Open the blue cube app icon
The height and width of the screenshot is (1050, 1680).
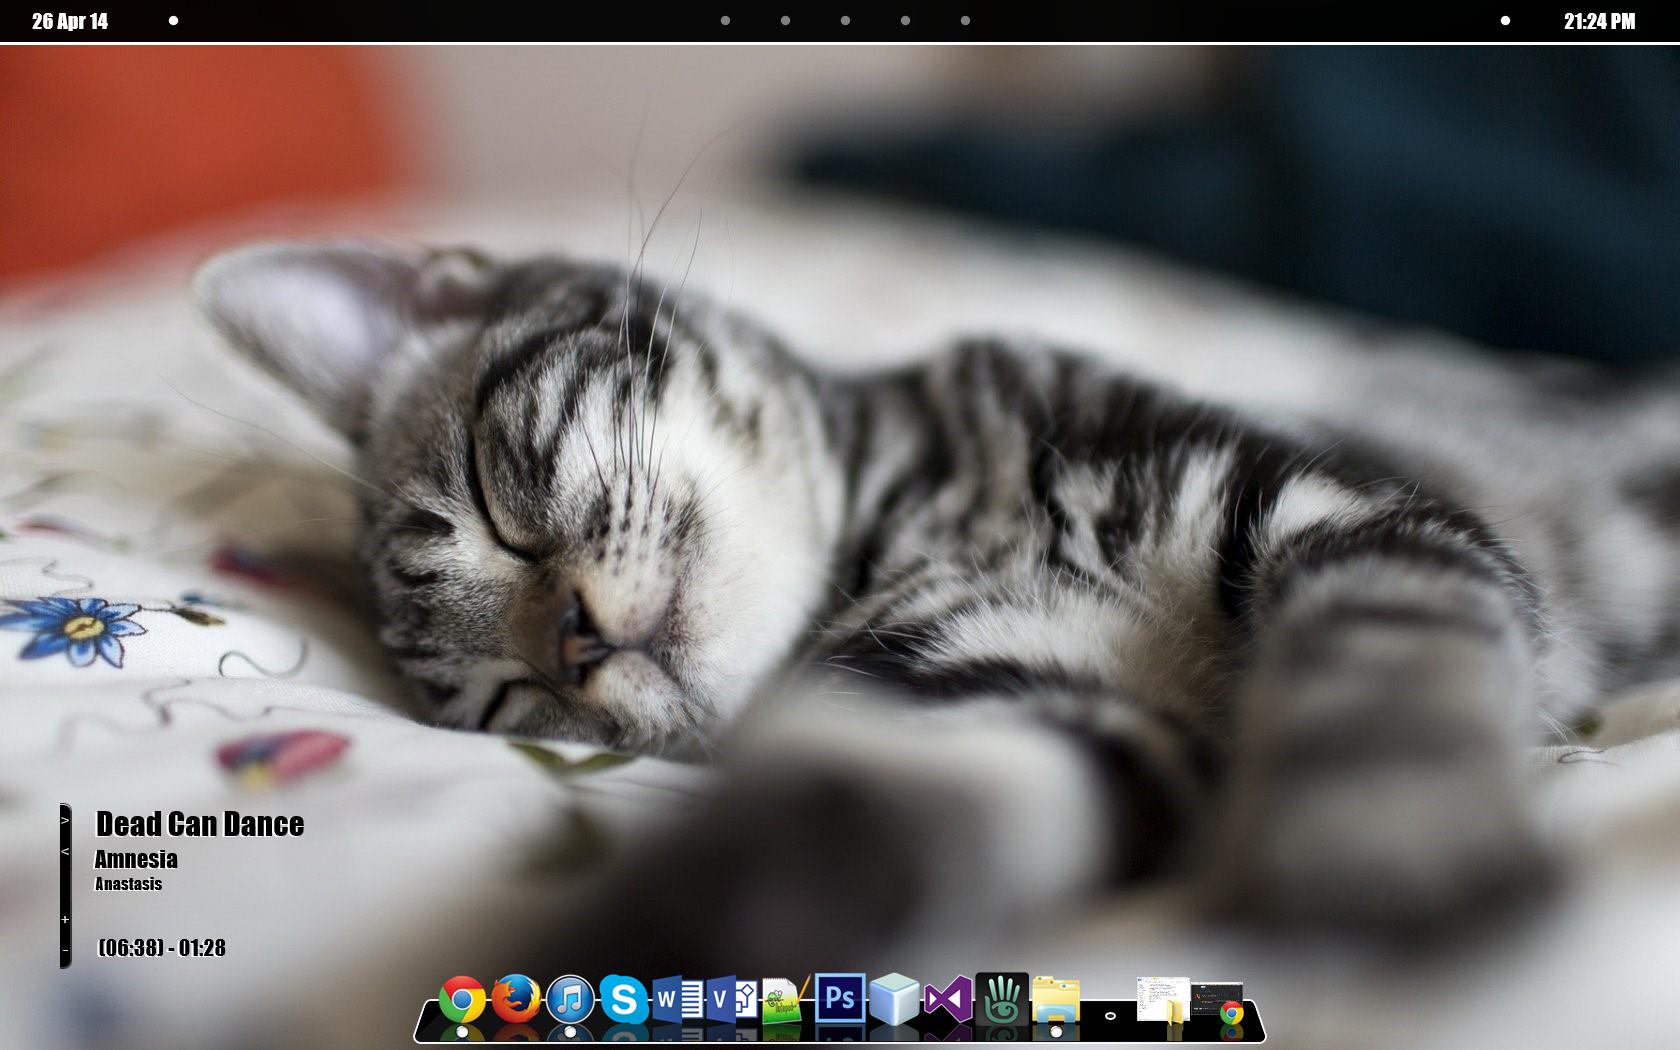point(893,999)
